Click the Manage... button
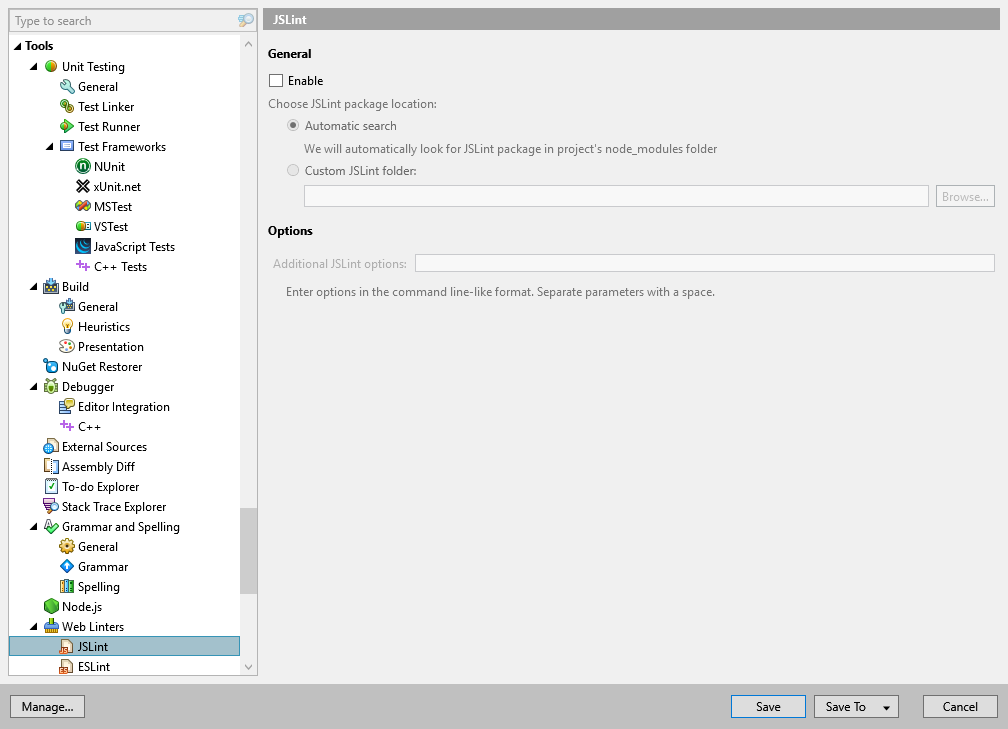Image resolution: width=1008 pixels, height=729 pixels. click(47, 706)
